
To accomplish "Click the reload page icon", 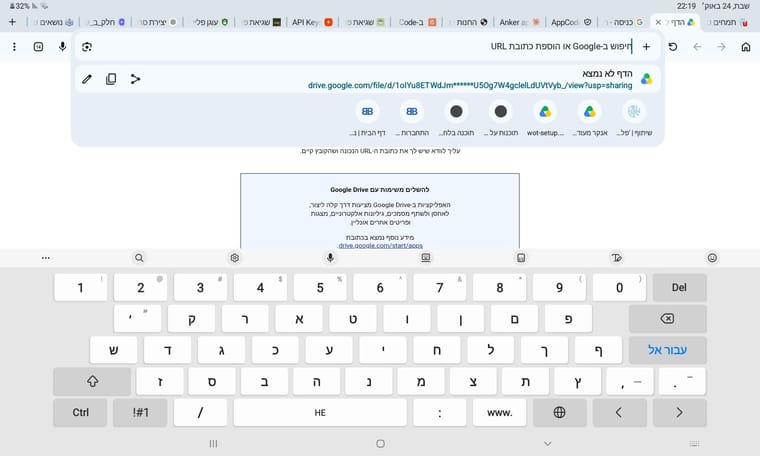I will tap(673, 47).
